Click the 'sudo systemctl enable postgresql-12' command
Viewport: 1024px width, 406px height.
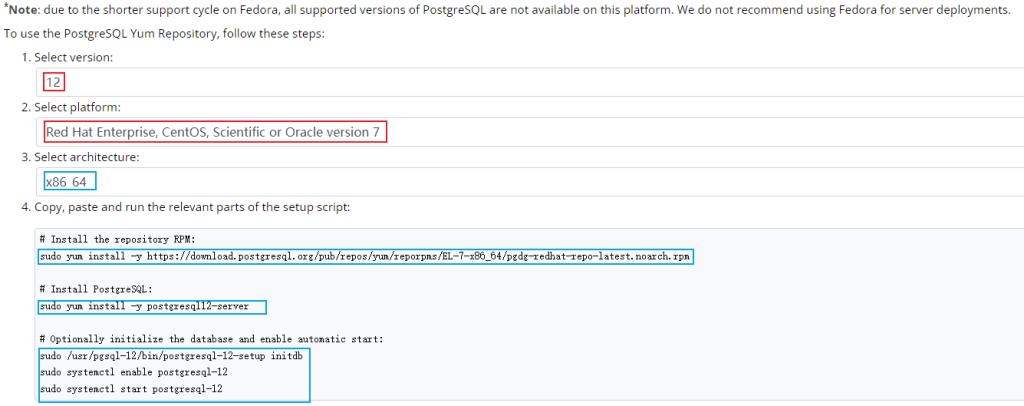(133, 373)
